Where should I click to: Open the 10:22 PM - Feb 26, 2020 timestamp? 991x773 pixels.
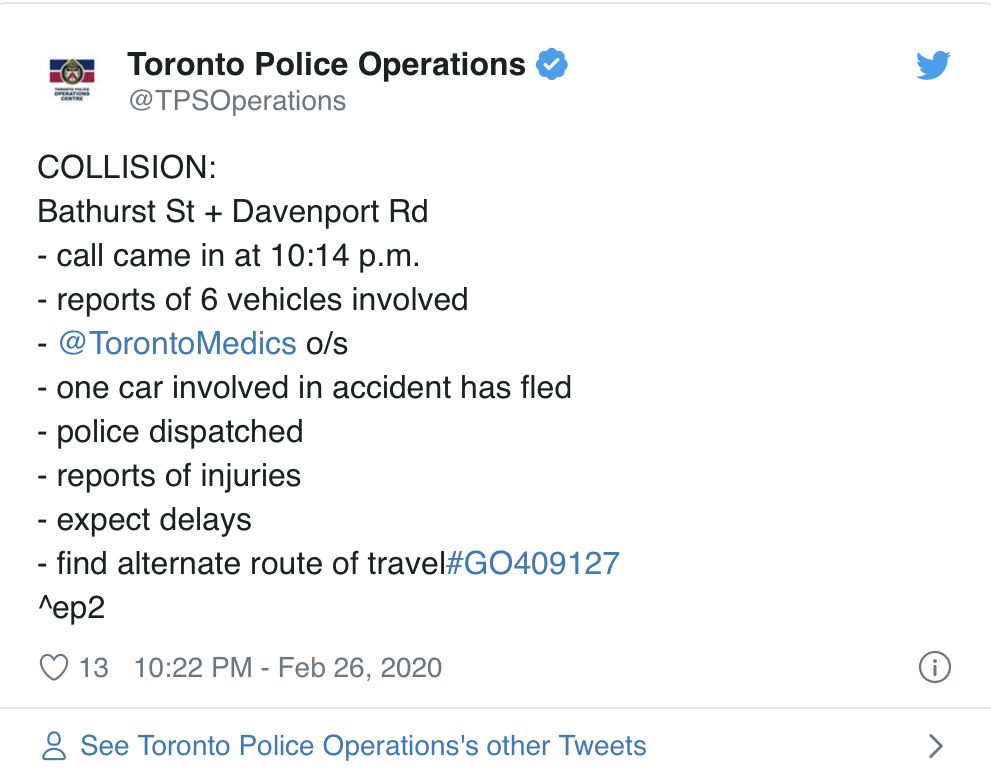tap(288, 667)
